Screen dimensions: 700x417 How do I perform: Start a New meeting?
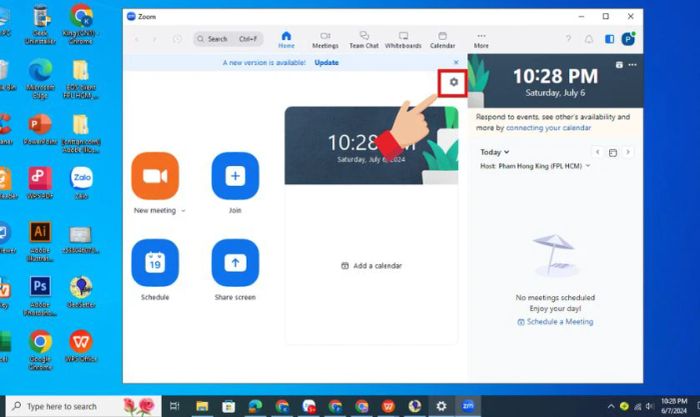pyautogui.click(x=155, y=176)
